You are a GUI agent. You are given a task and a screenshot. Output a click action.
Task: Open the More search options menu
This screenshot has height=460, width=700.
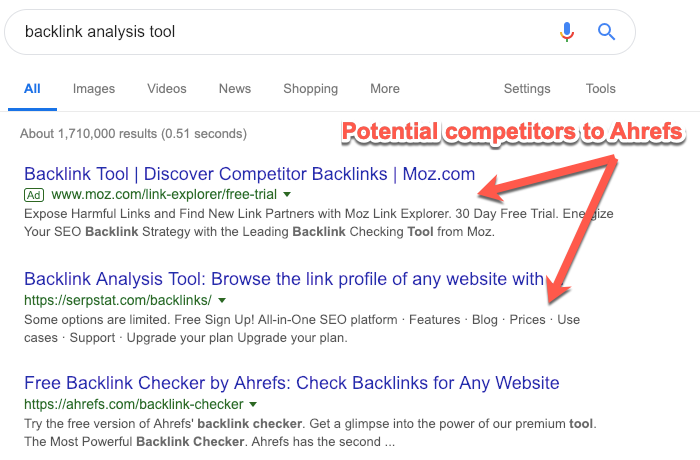click(384, 89)
